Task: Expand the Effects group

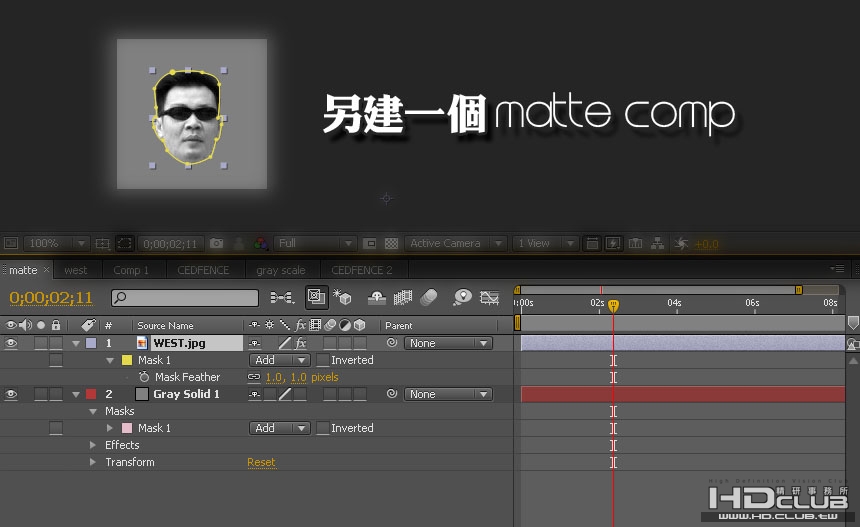Action: pos(93,445)
